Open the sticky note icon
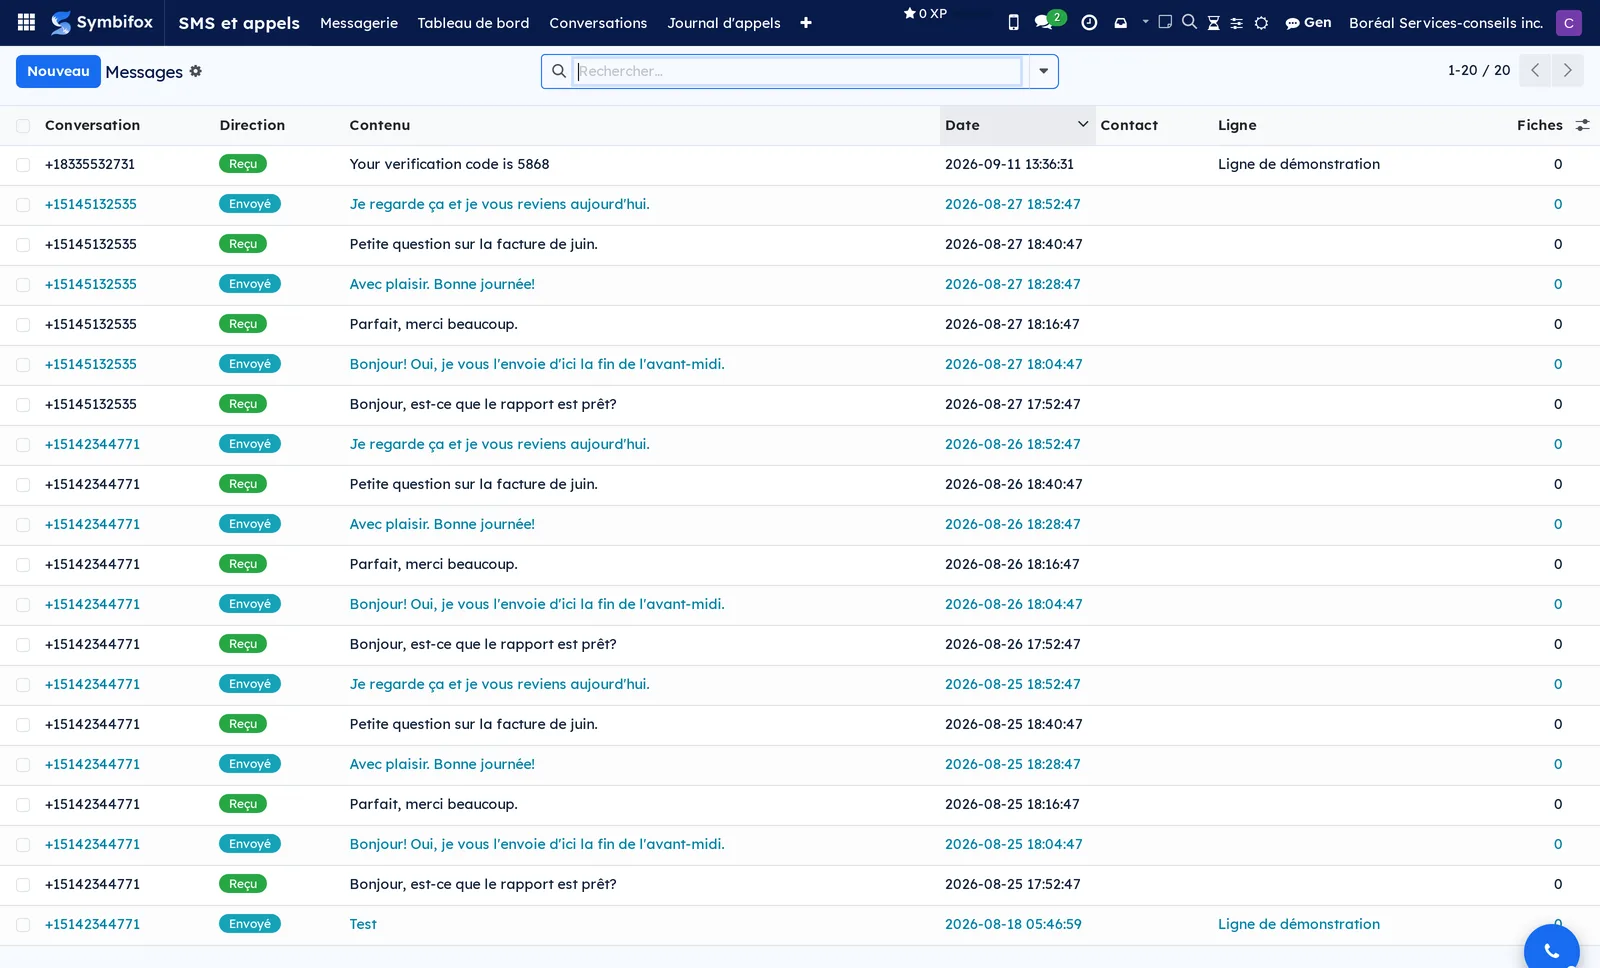The width and height of the screenshot is (1600, 968). click(1165, 22)
